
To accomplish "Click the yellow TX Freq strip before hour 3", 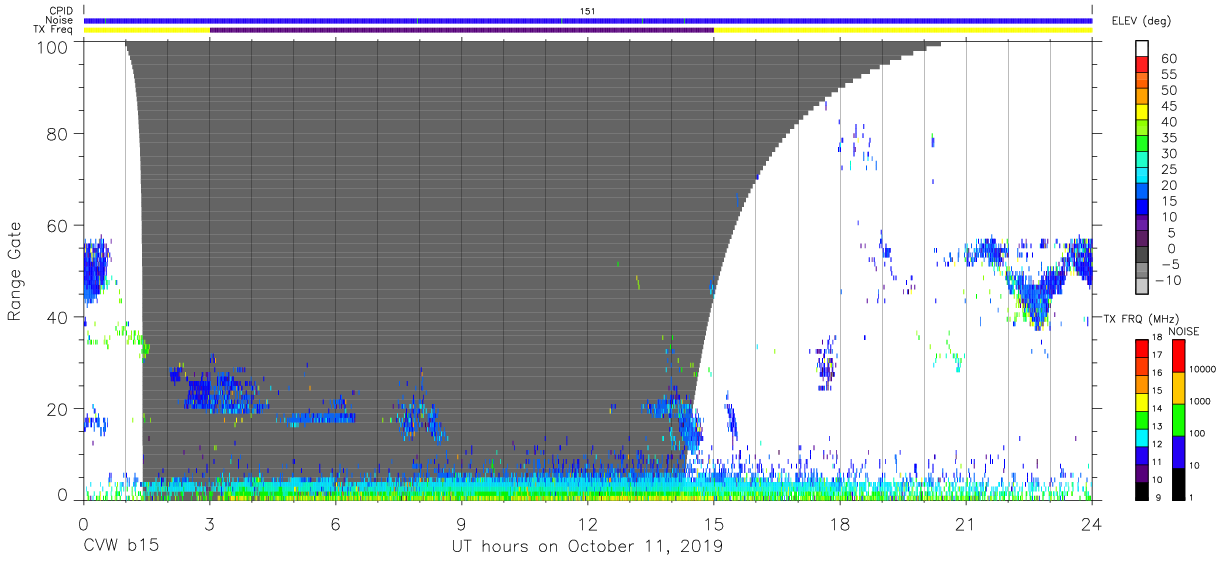I will click(147, 30).
